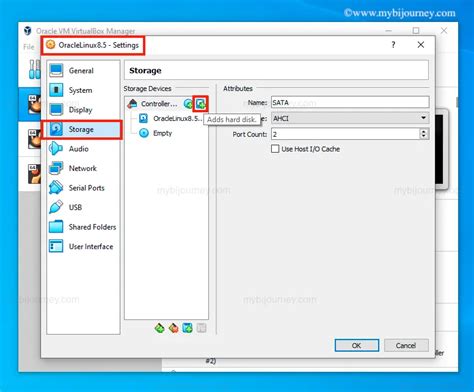Click the Adds optical drive icon on controller

point(188,104)
